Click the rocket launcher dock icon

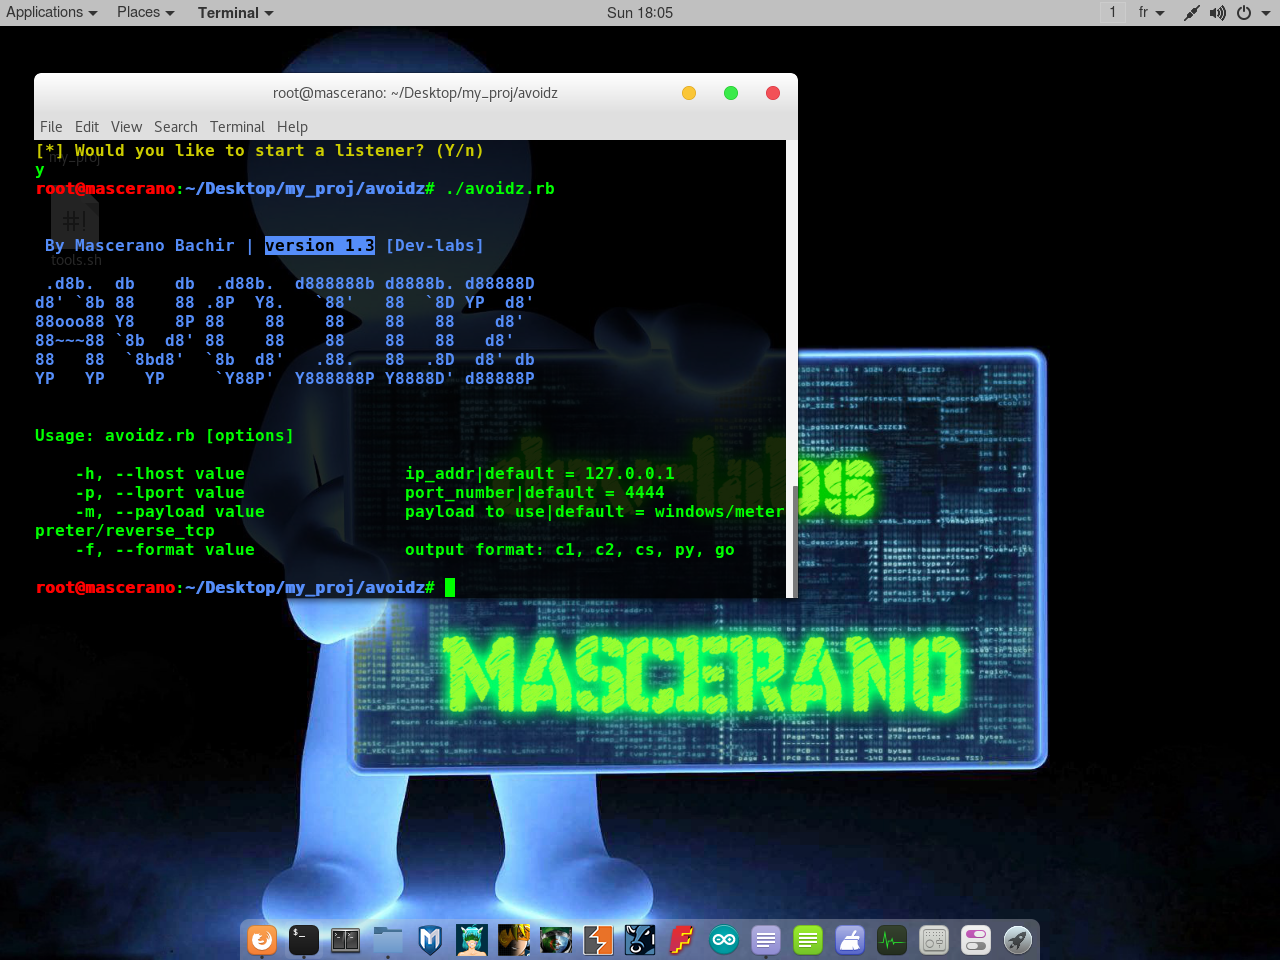pyautogui.click(x=1018, y=940)
